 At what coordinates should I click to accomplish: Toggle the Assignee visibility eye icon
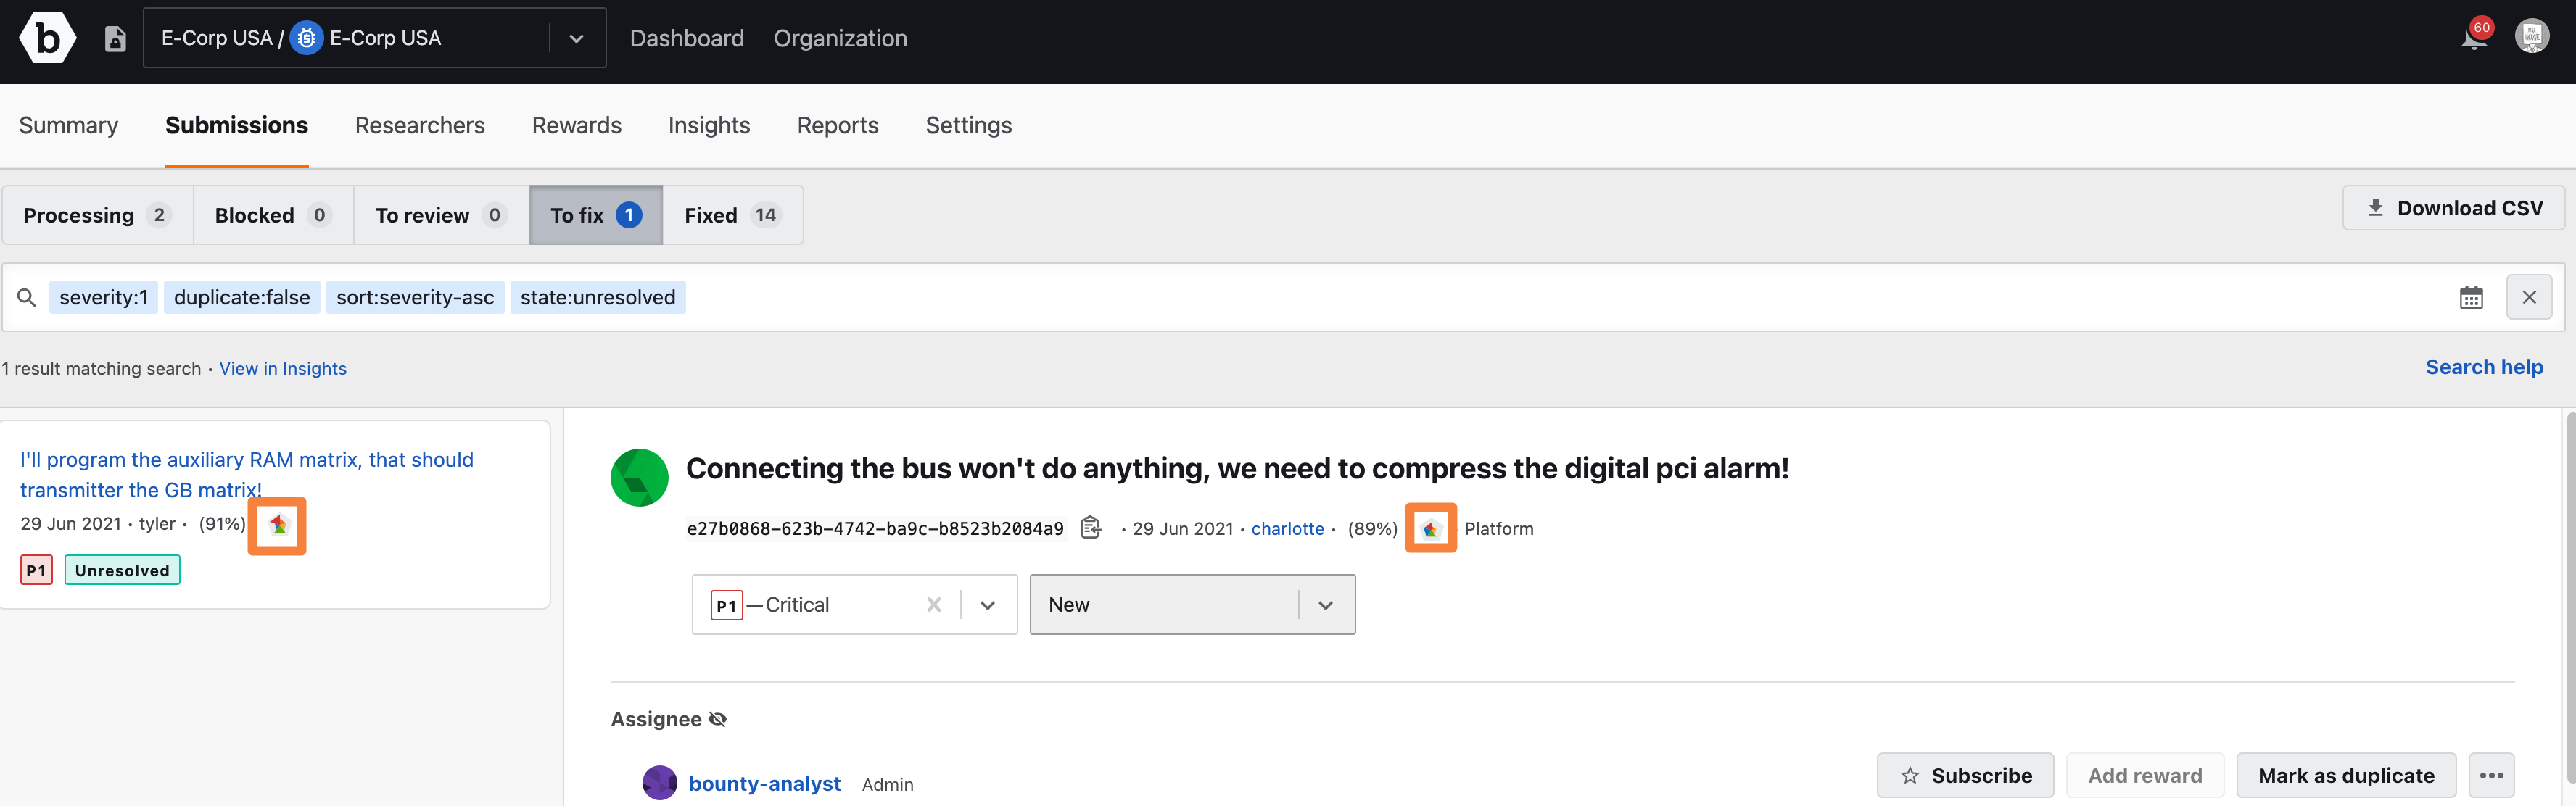pos(718,720)
